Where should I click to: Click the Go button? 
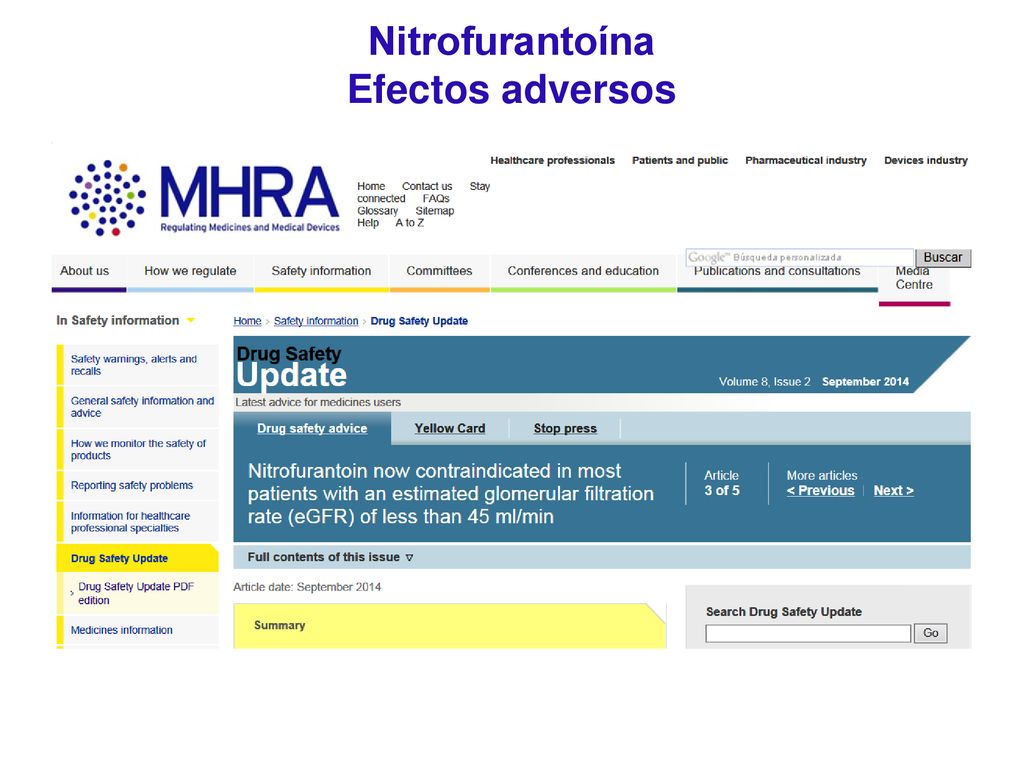(931, 633)
